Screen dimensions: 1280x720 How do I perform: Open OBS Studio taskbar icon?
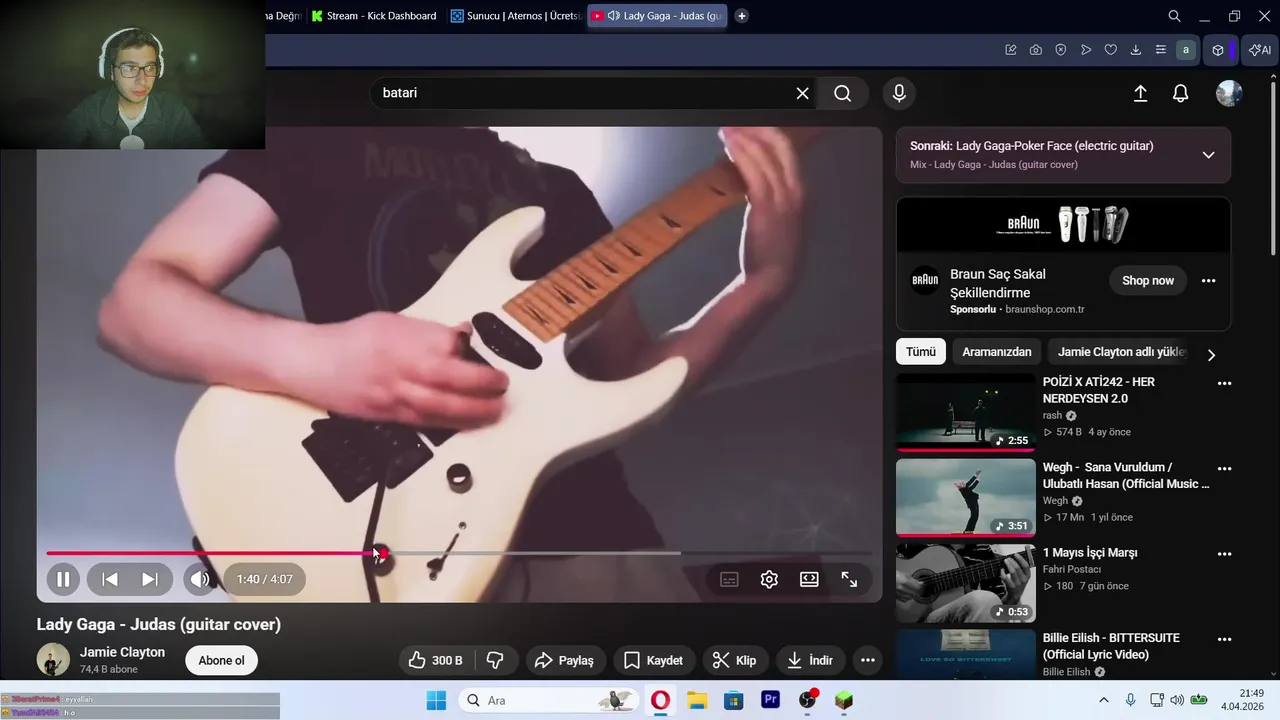(x=807, y=700)
